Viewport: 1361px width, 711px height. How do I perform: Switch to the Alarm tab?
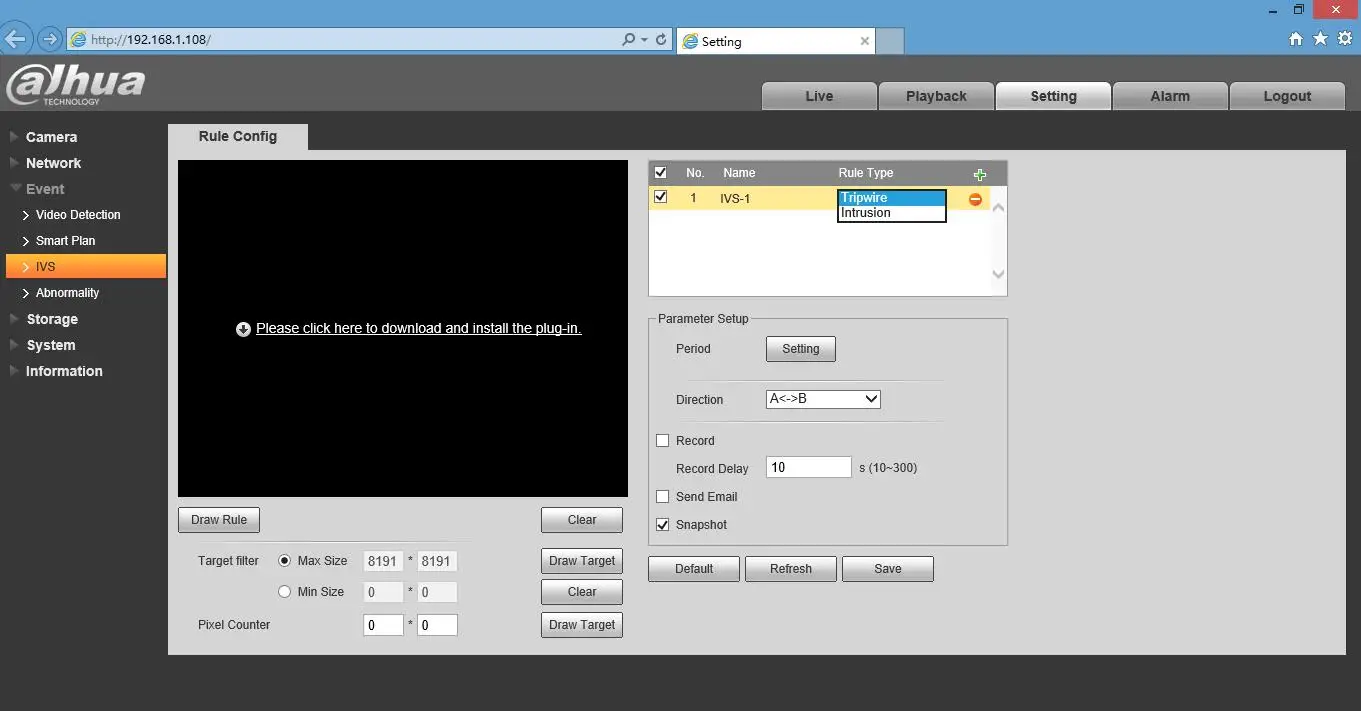pos(1170,96)
